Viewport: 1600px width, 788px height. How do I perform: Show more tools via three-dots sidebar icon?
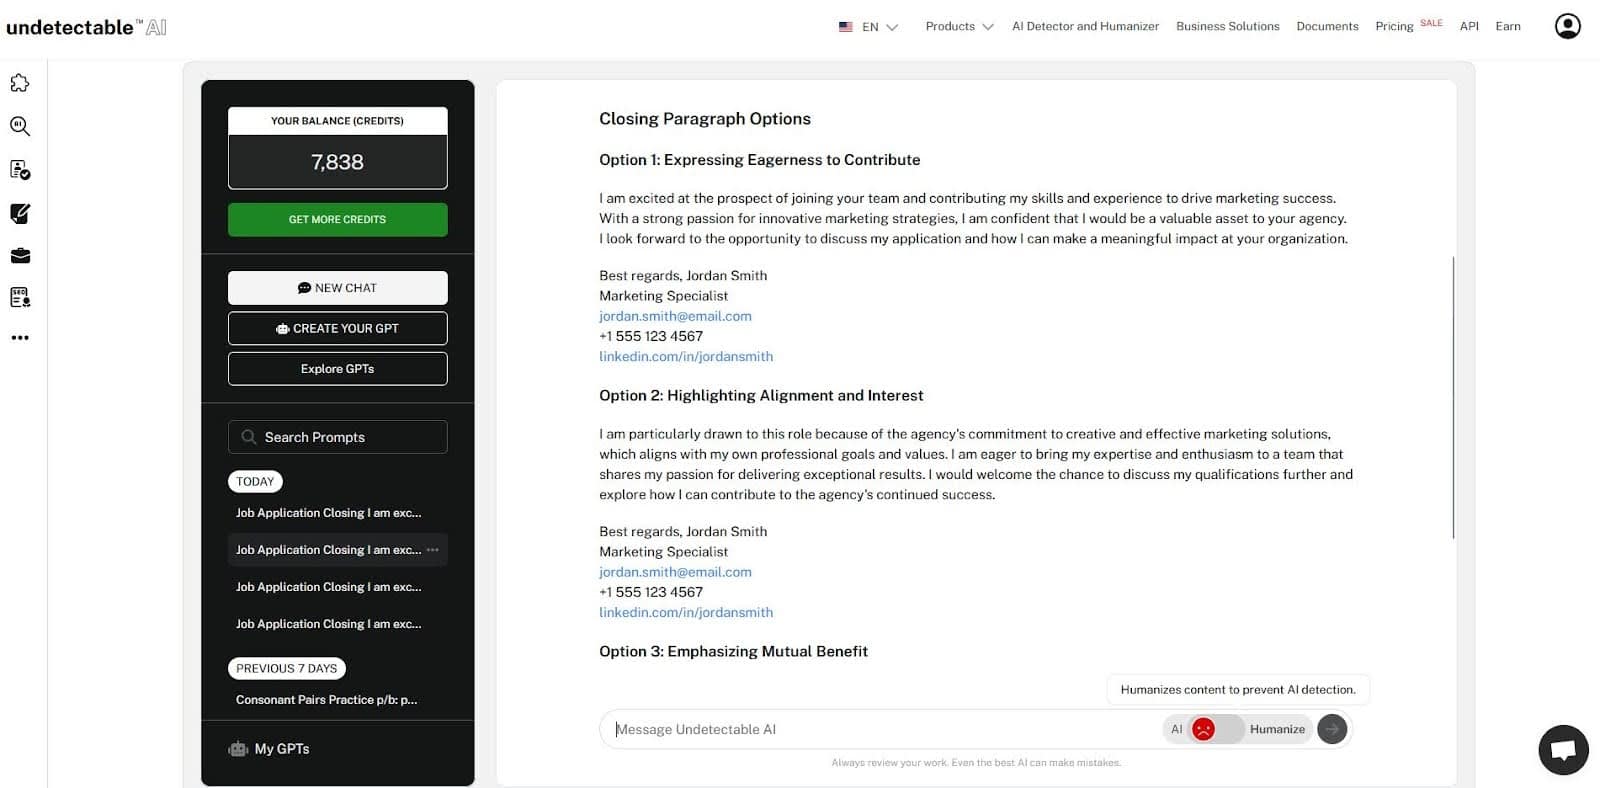[x=20, y=338]
